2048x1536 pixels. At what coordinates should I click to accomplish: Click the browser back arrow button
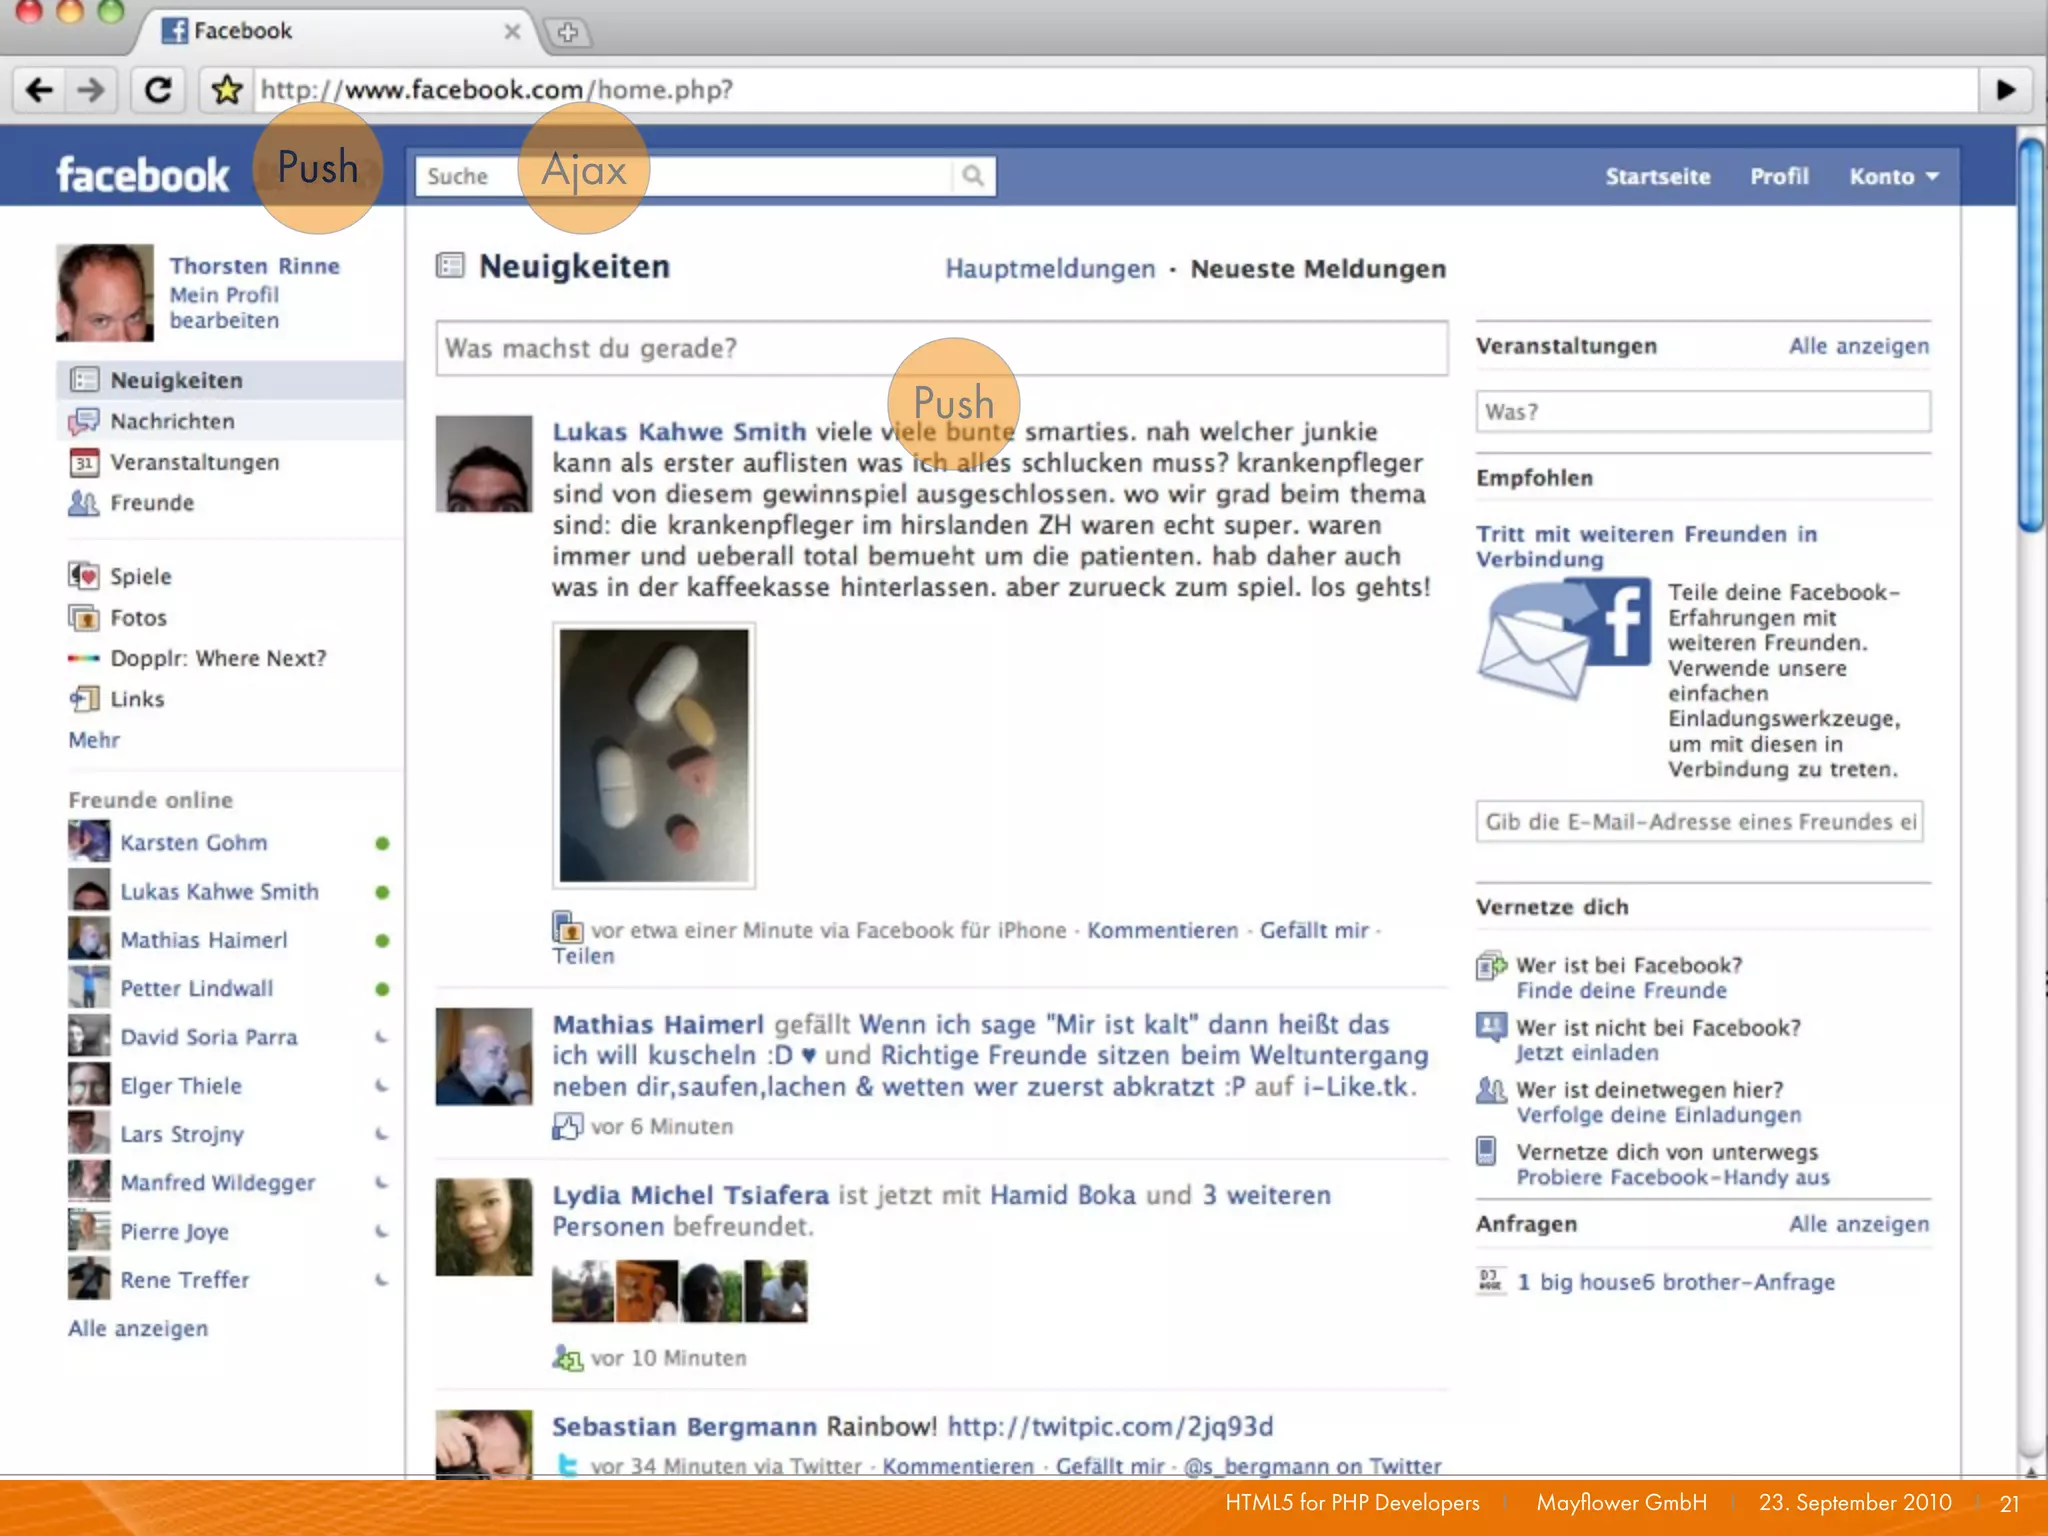coord(40,90)
